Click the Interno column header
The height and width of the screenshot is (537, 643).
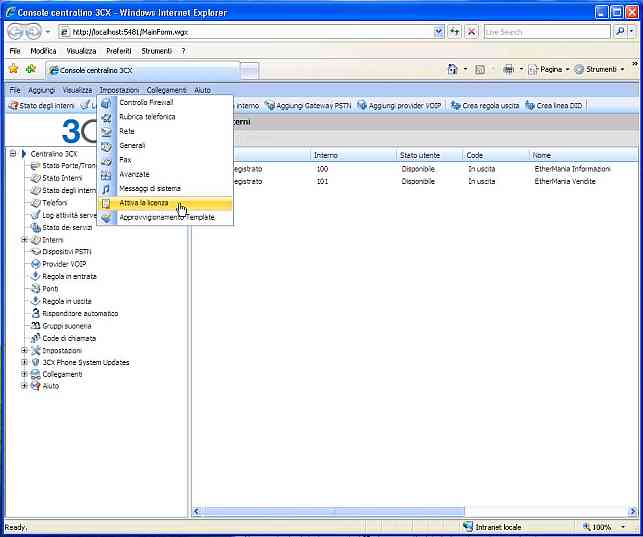click(x=353, y=155)
